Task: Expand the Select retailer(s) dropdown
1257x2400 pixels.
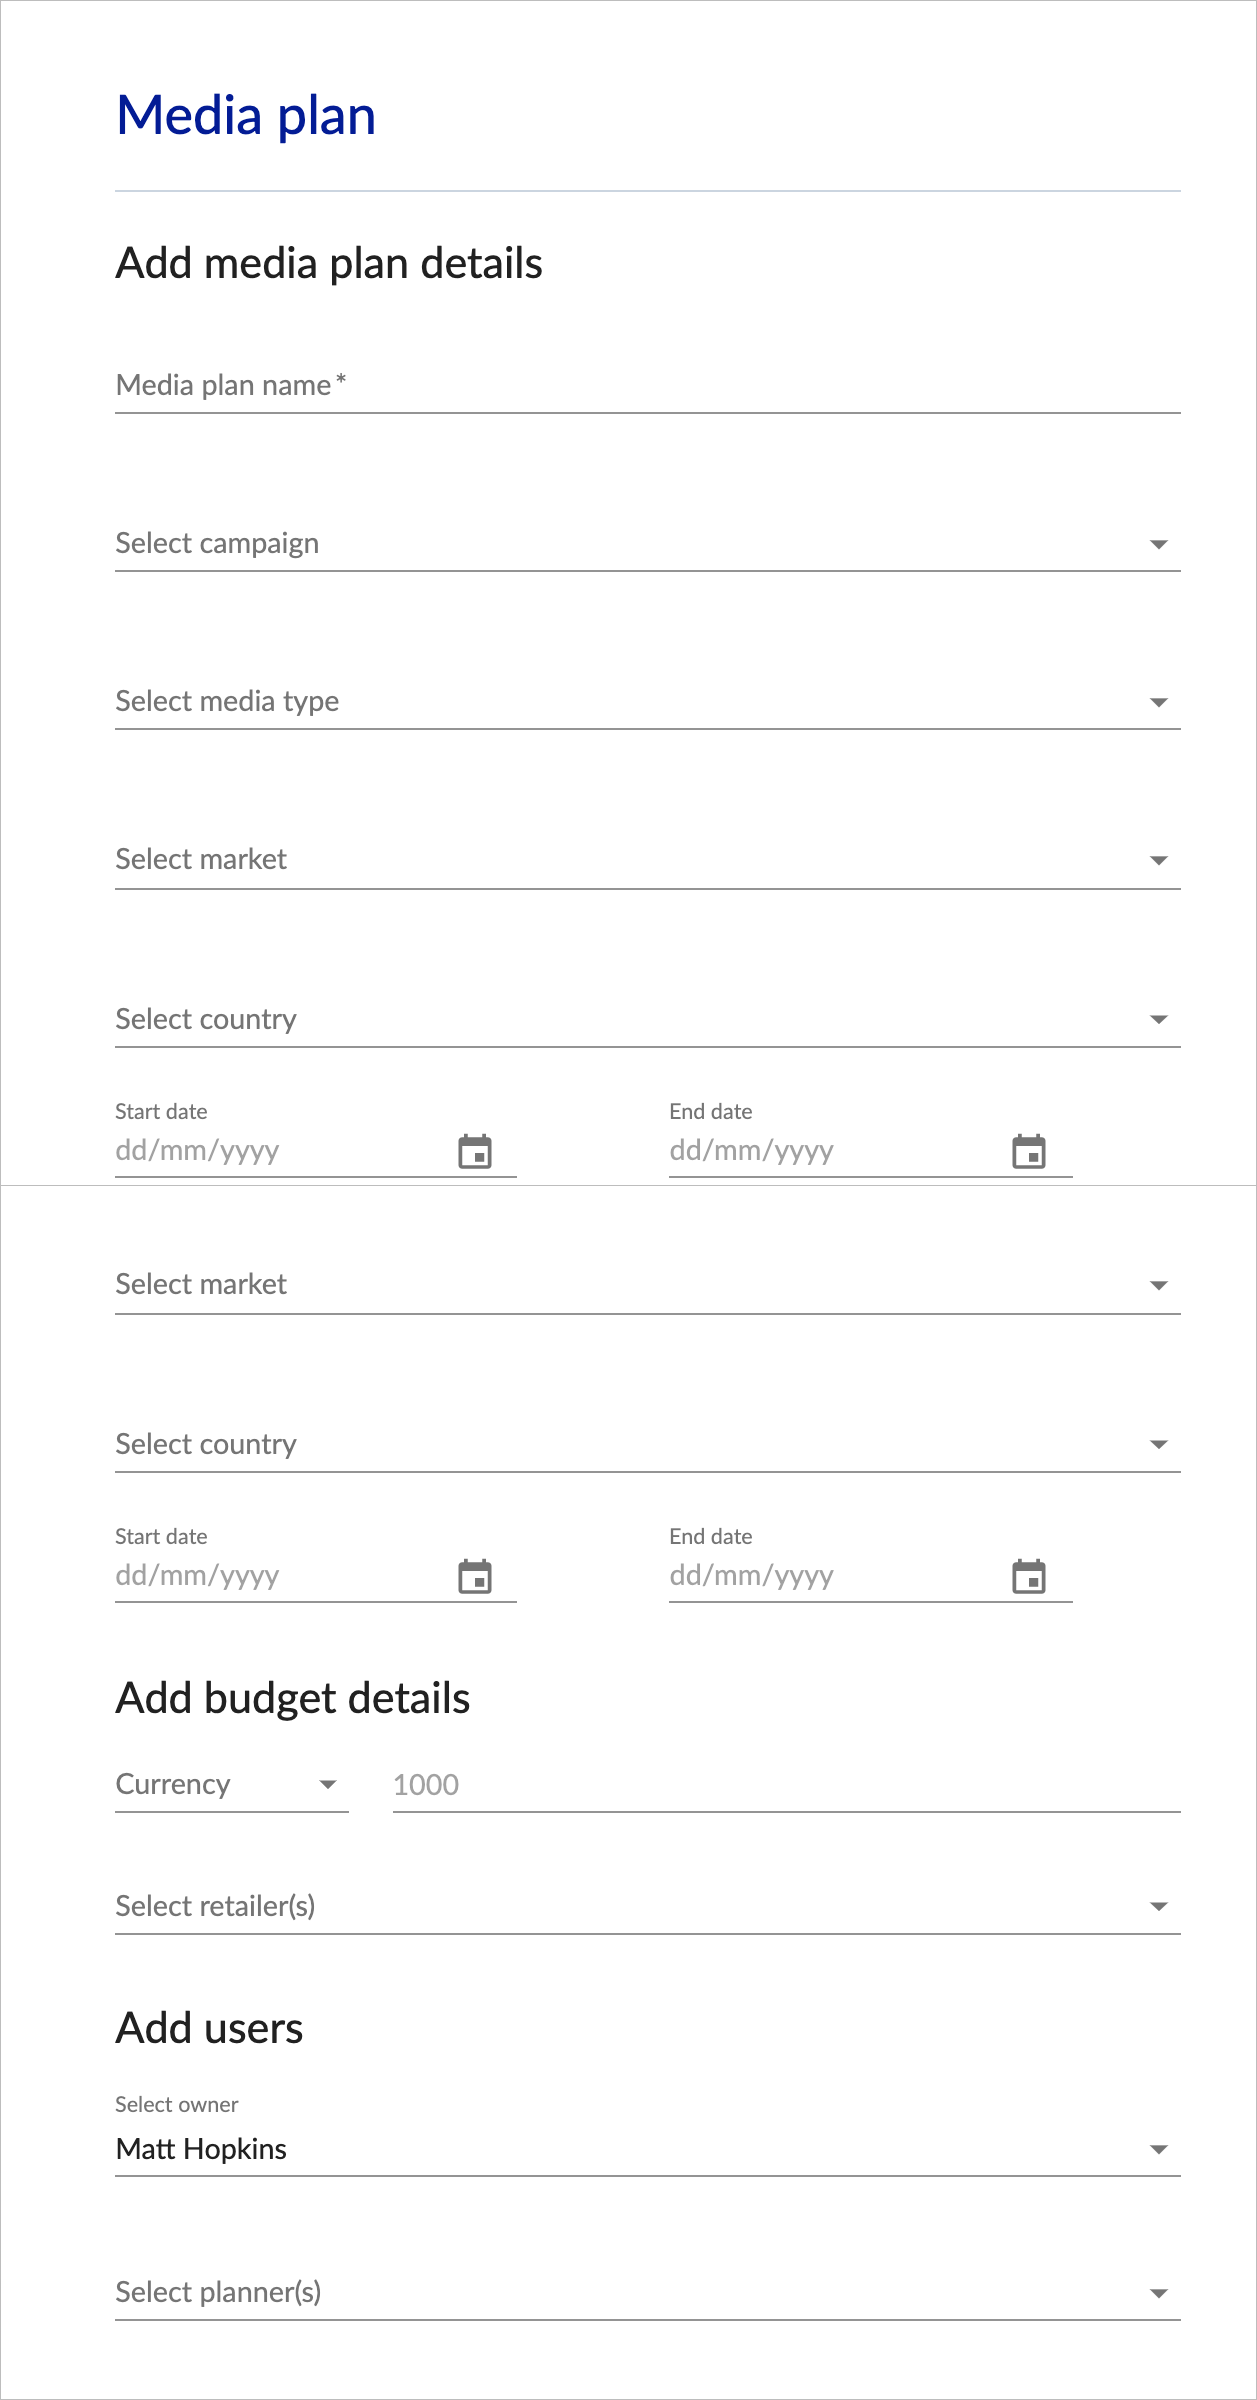Action: click(648, 1907)
